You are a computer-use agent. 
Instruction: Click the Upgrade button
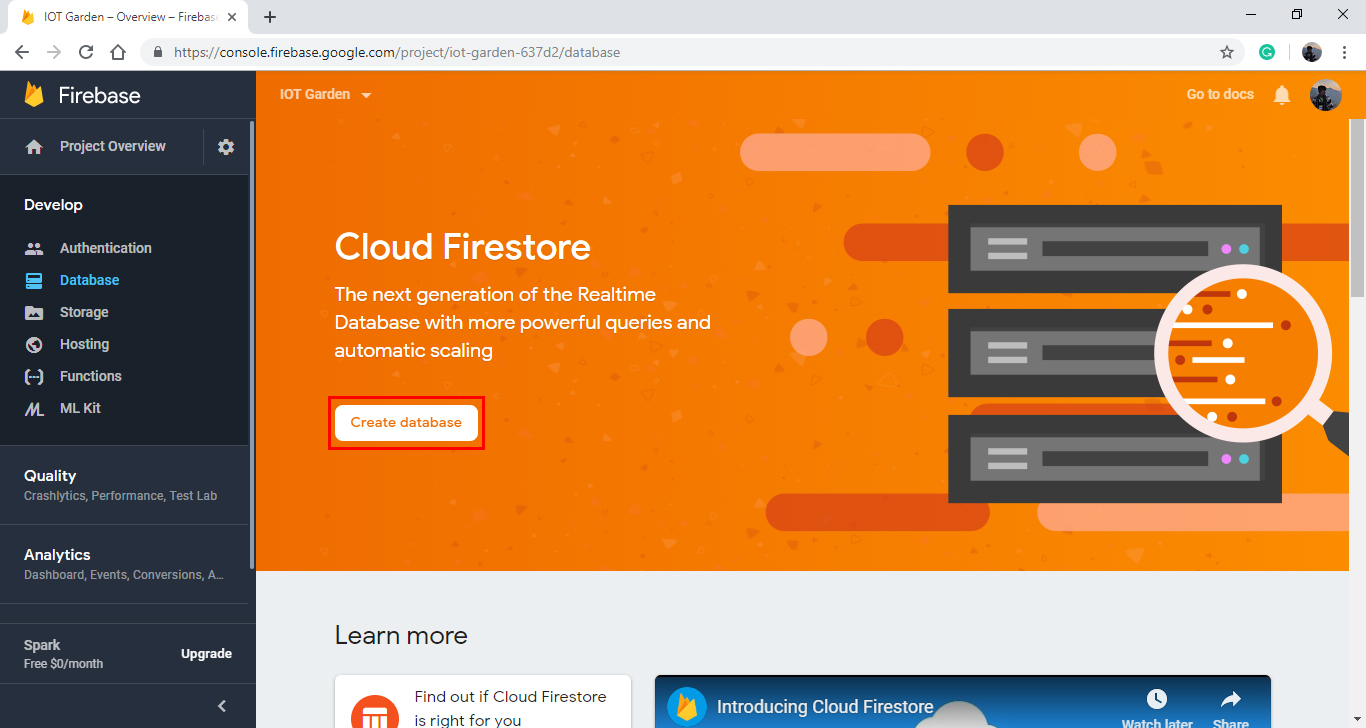click(206, 653)
